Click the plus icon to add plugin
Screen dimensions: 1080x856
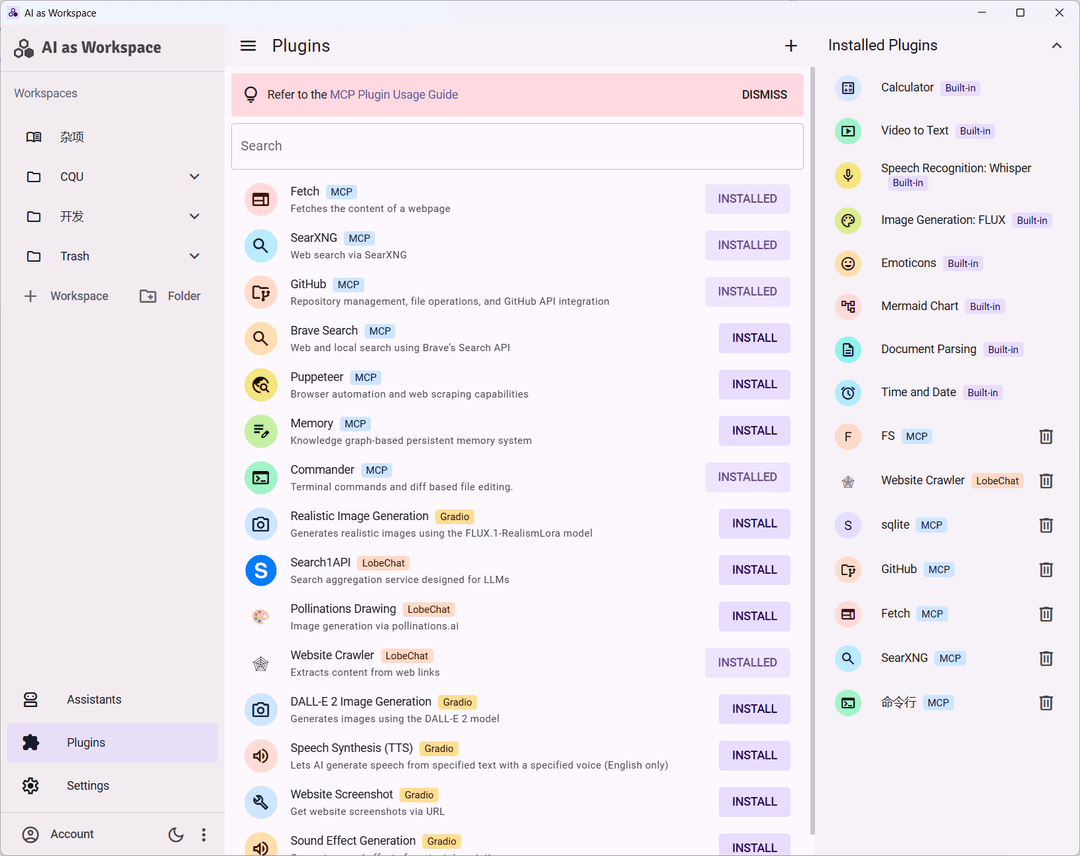click(x=791, y=45)
